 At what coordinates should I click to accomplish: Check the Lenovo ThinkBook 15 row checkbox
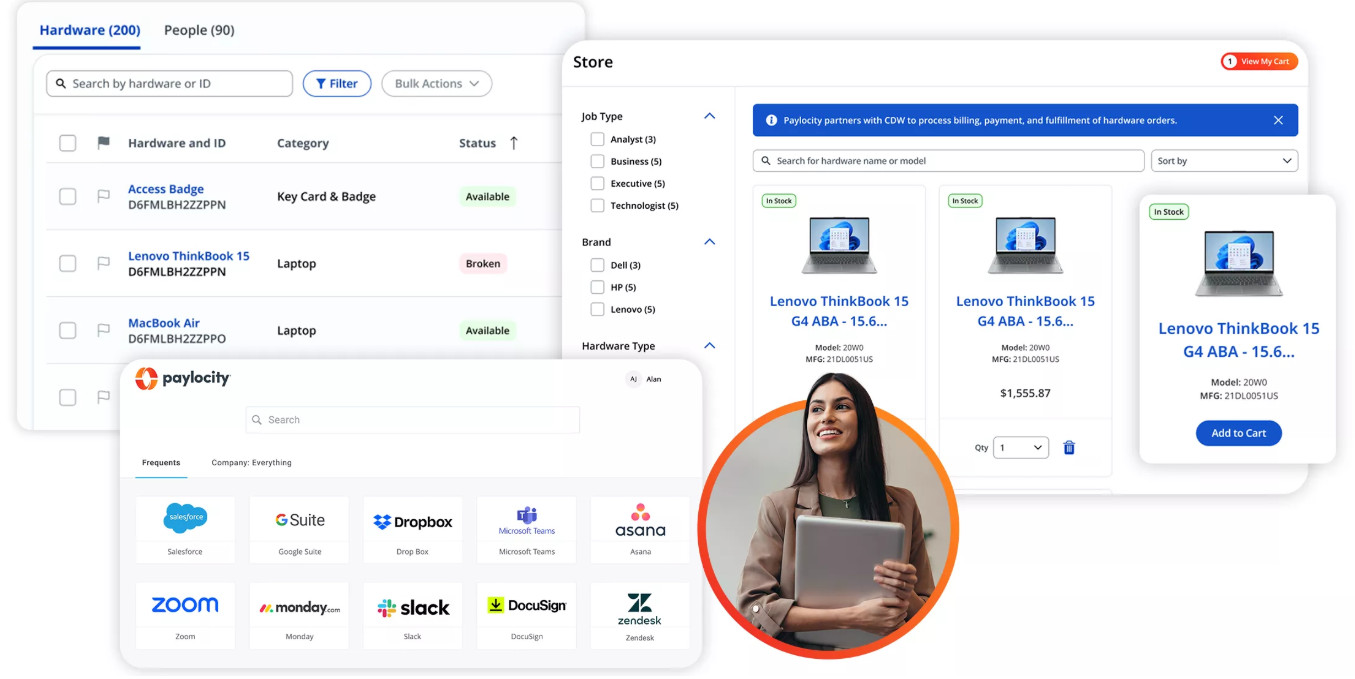pos(68,264)
